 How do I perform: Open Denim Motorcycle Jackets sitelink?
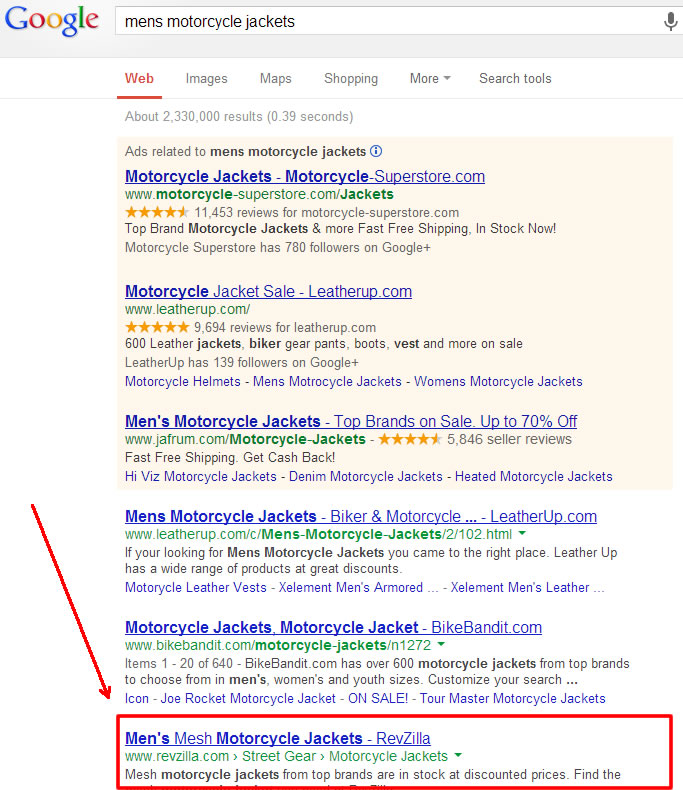366,477
